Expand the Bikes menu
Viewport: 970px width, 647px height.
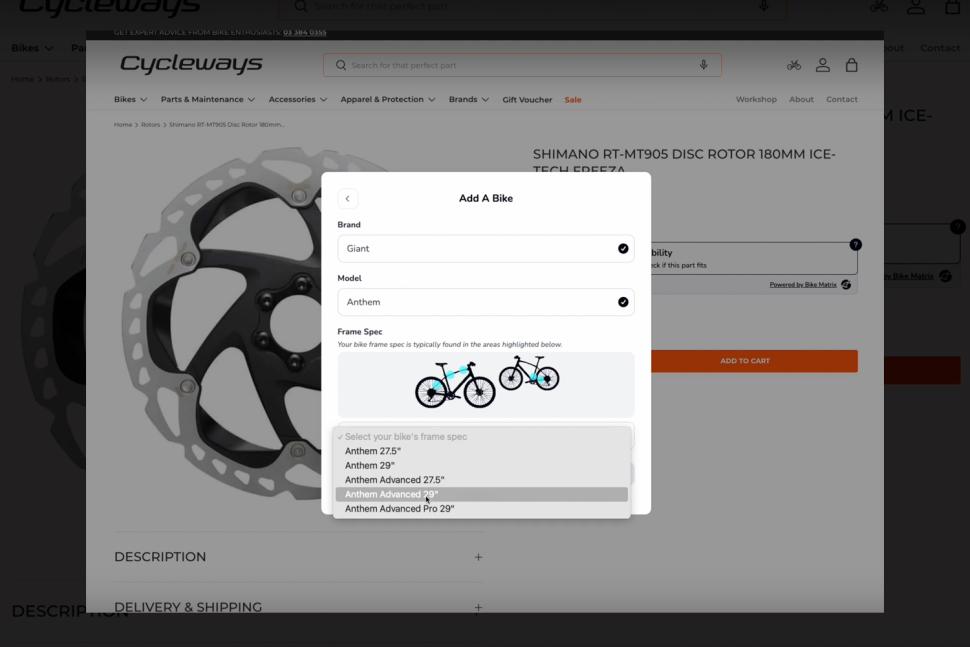tap(131, 100)
